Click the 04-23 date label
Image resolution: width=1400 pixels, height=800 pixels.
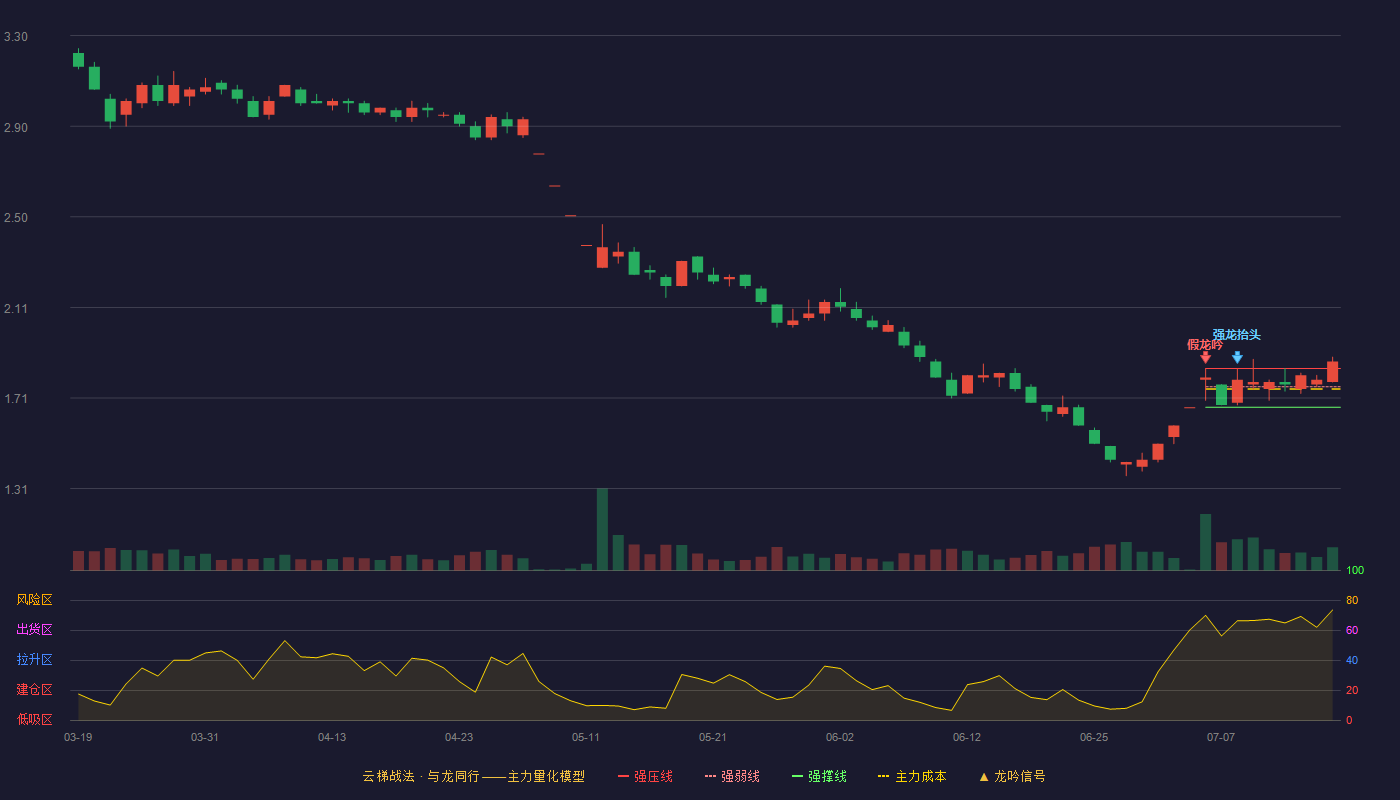[x=459, y=737]
